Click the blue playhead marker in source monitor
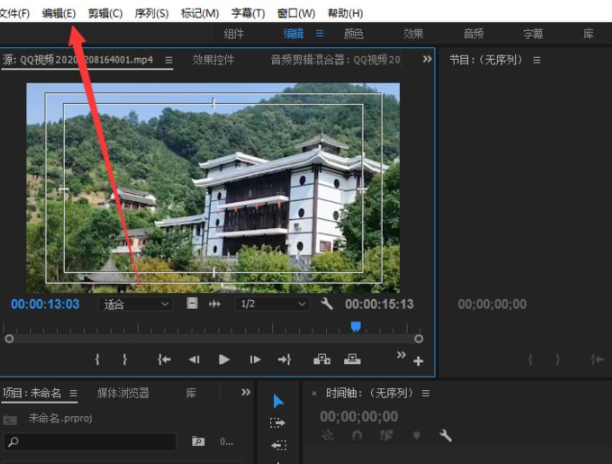 356,327
